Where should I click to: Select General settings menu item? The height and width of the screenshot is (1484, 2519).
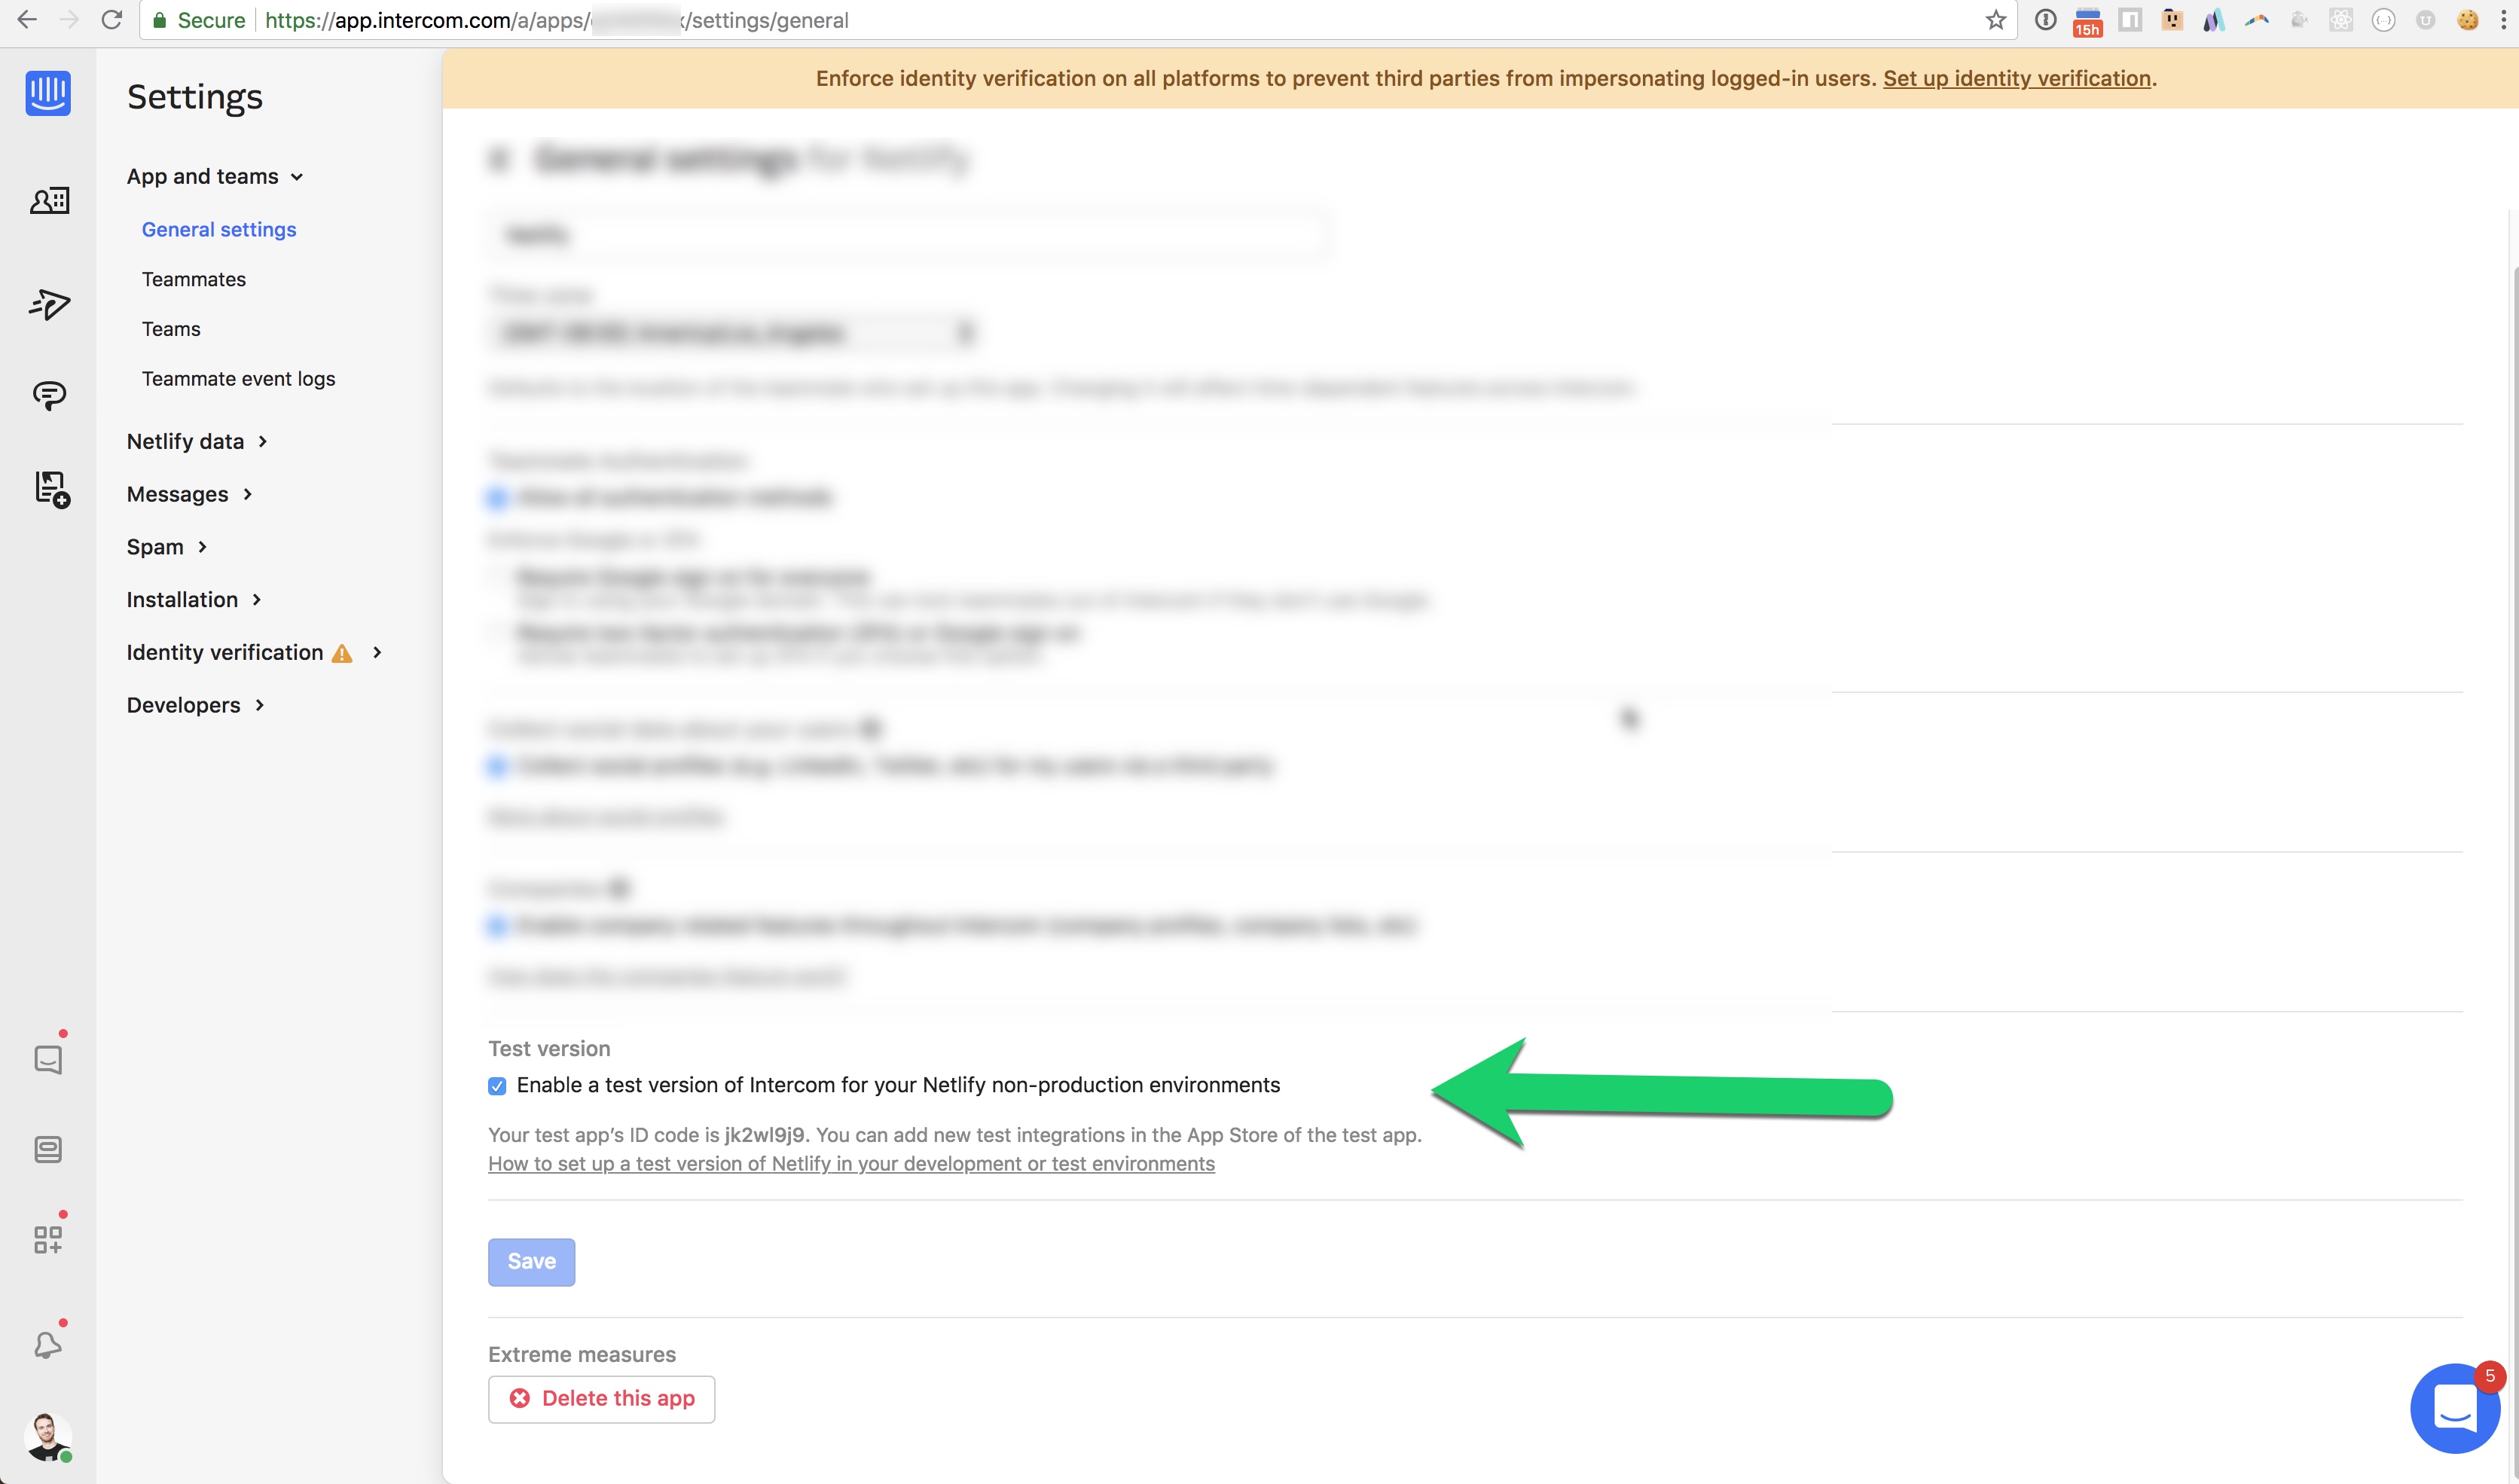point(219,230)
